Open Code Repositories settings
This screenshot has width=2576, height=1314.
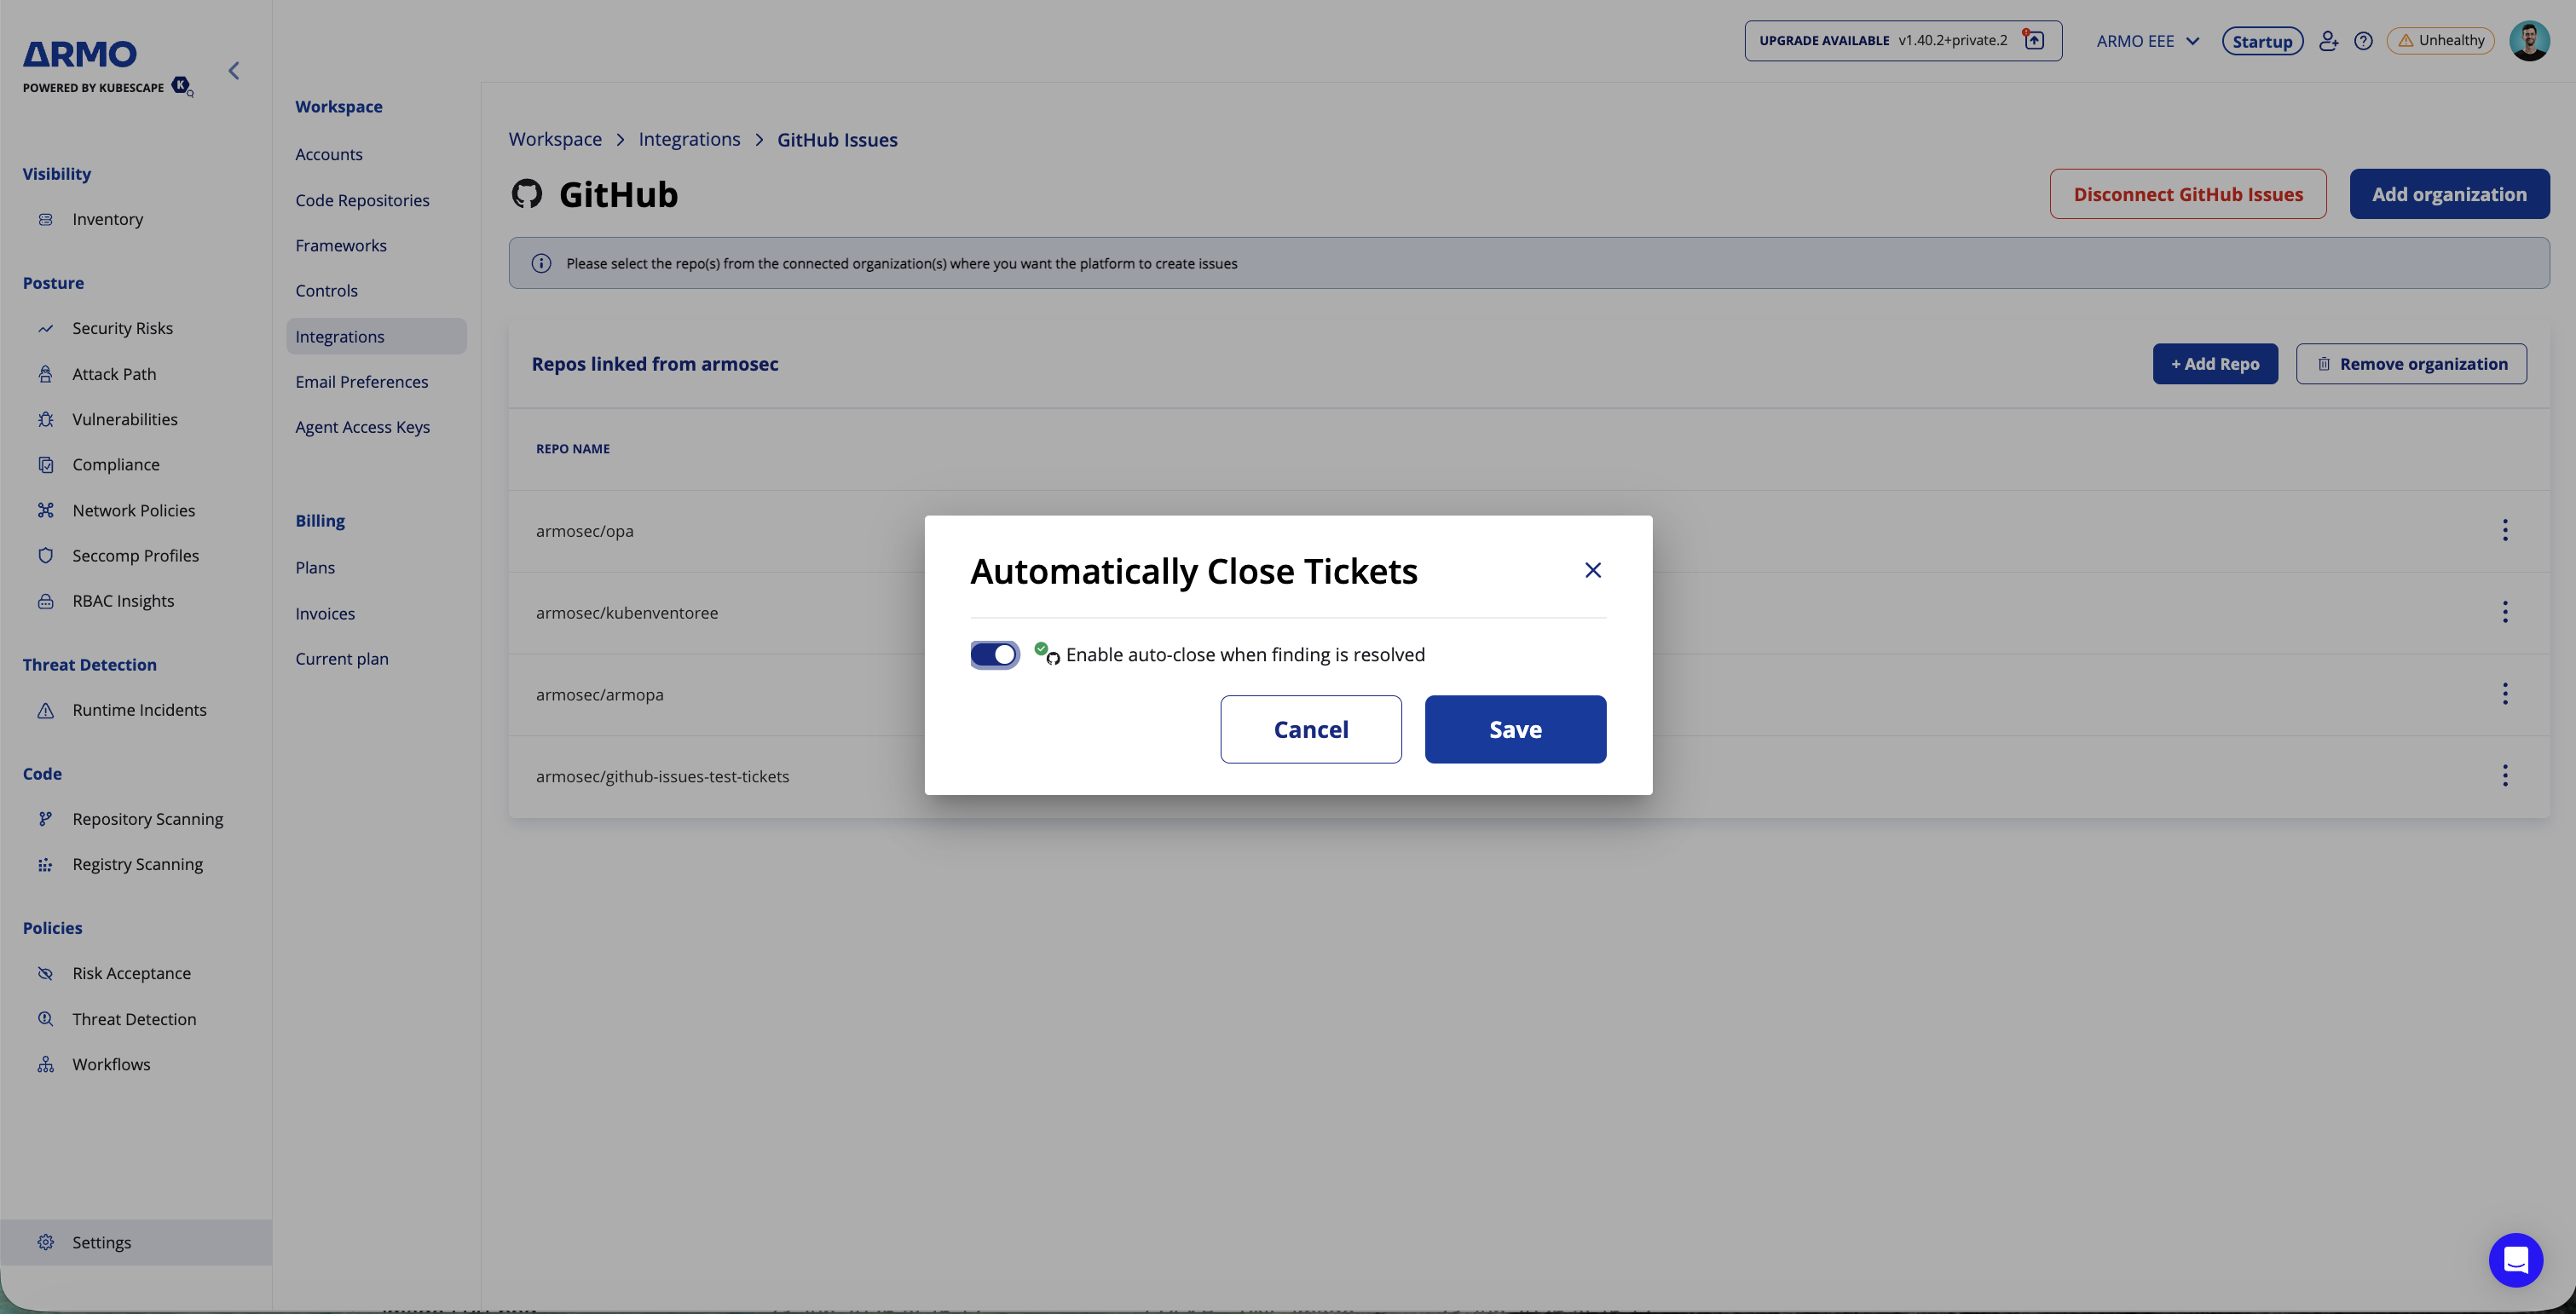362,200
